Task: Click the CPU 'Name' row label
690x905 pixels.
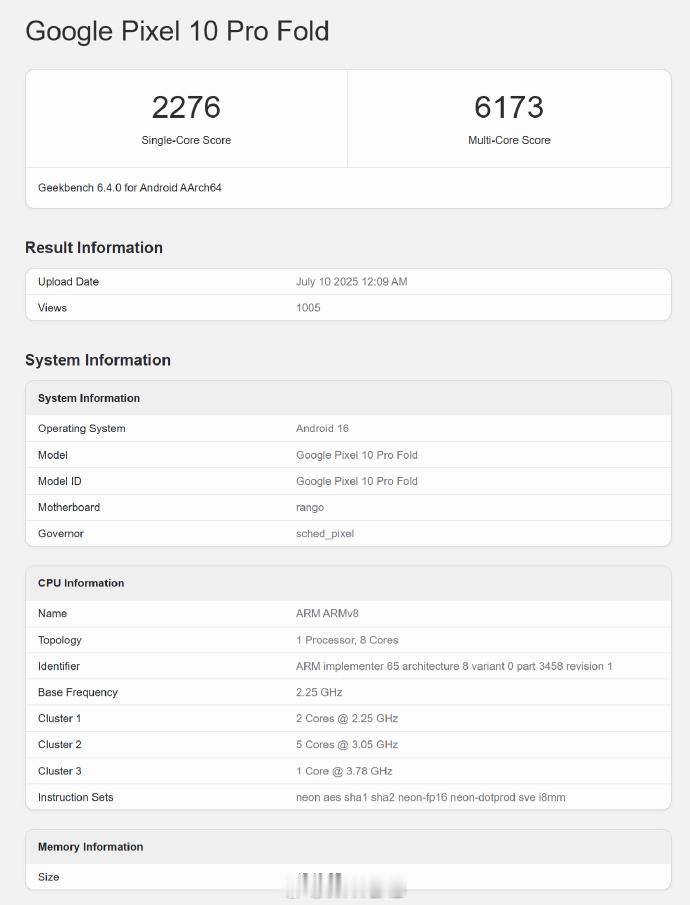Action: click(53, 614)
